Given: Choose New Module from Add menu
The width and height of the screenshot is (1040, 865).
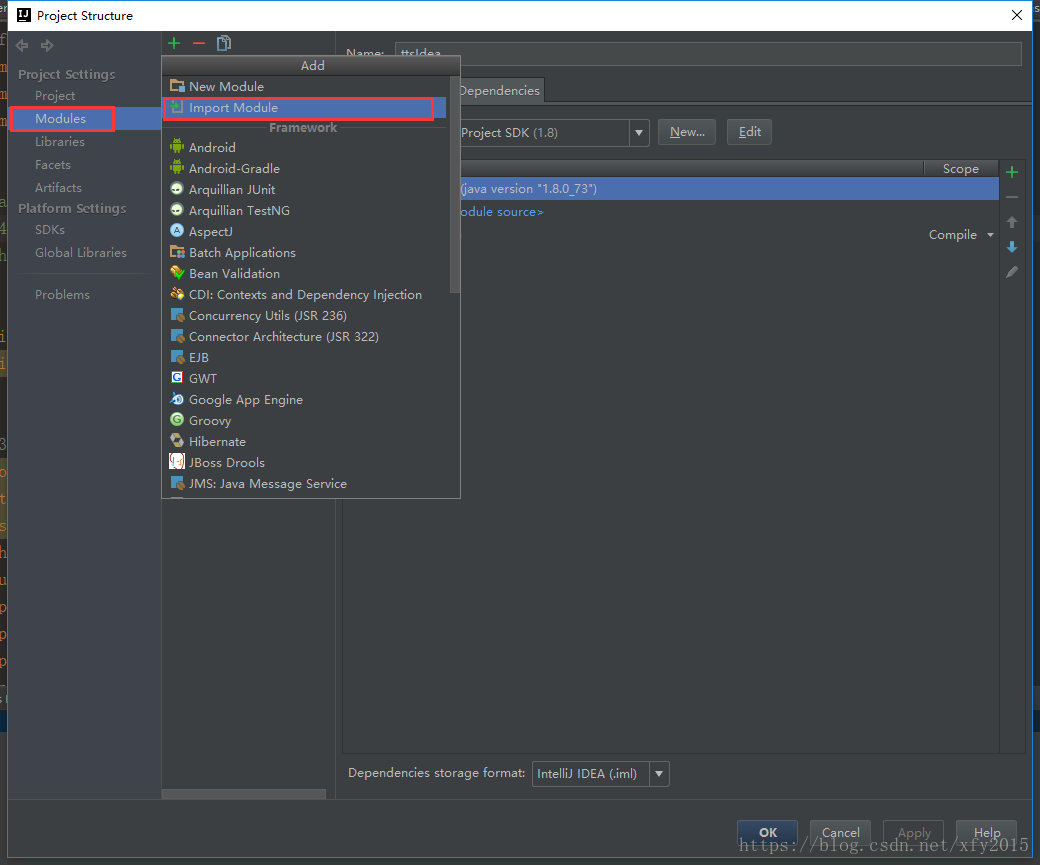Looking at the screenshot, I should point(304,86).
